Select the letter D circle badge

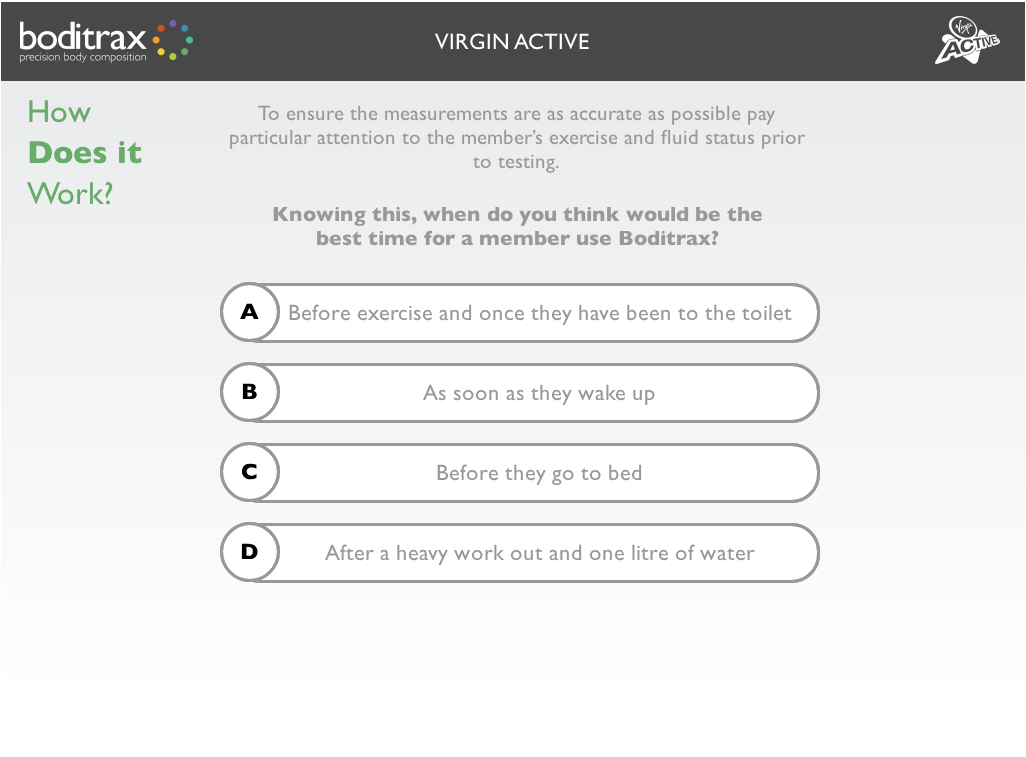pyautogui.click(x=250, y=552)
